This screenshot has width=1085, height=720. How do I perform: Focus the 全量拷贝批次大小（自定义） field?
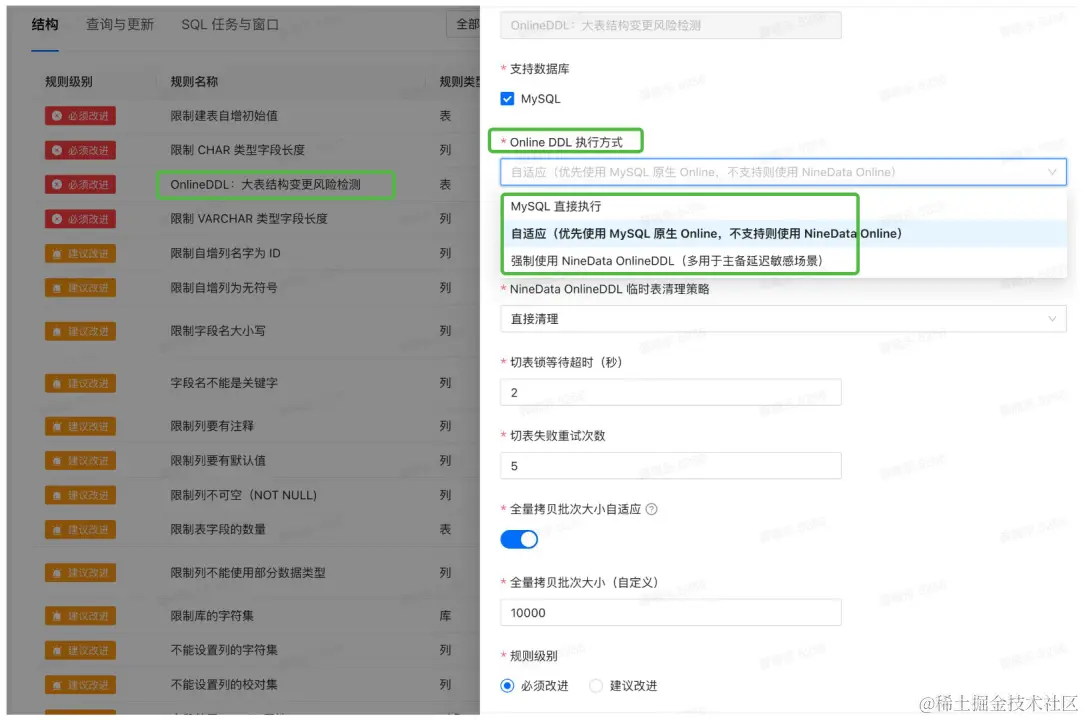tap(671, 612)
